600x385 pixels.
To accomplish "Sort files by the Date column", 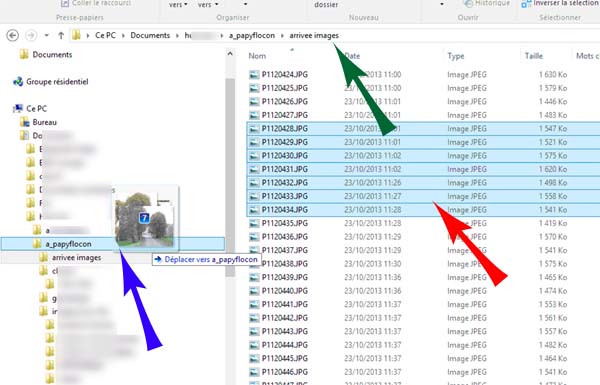I will [352, 56].
